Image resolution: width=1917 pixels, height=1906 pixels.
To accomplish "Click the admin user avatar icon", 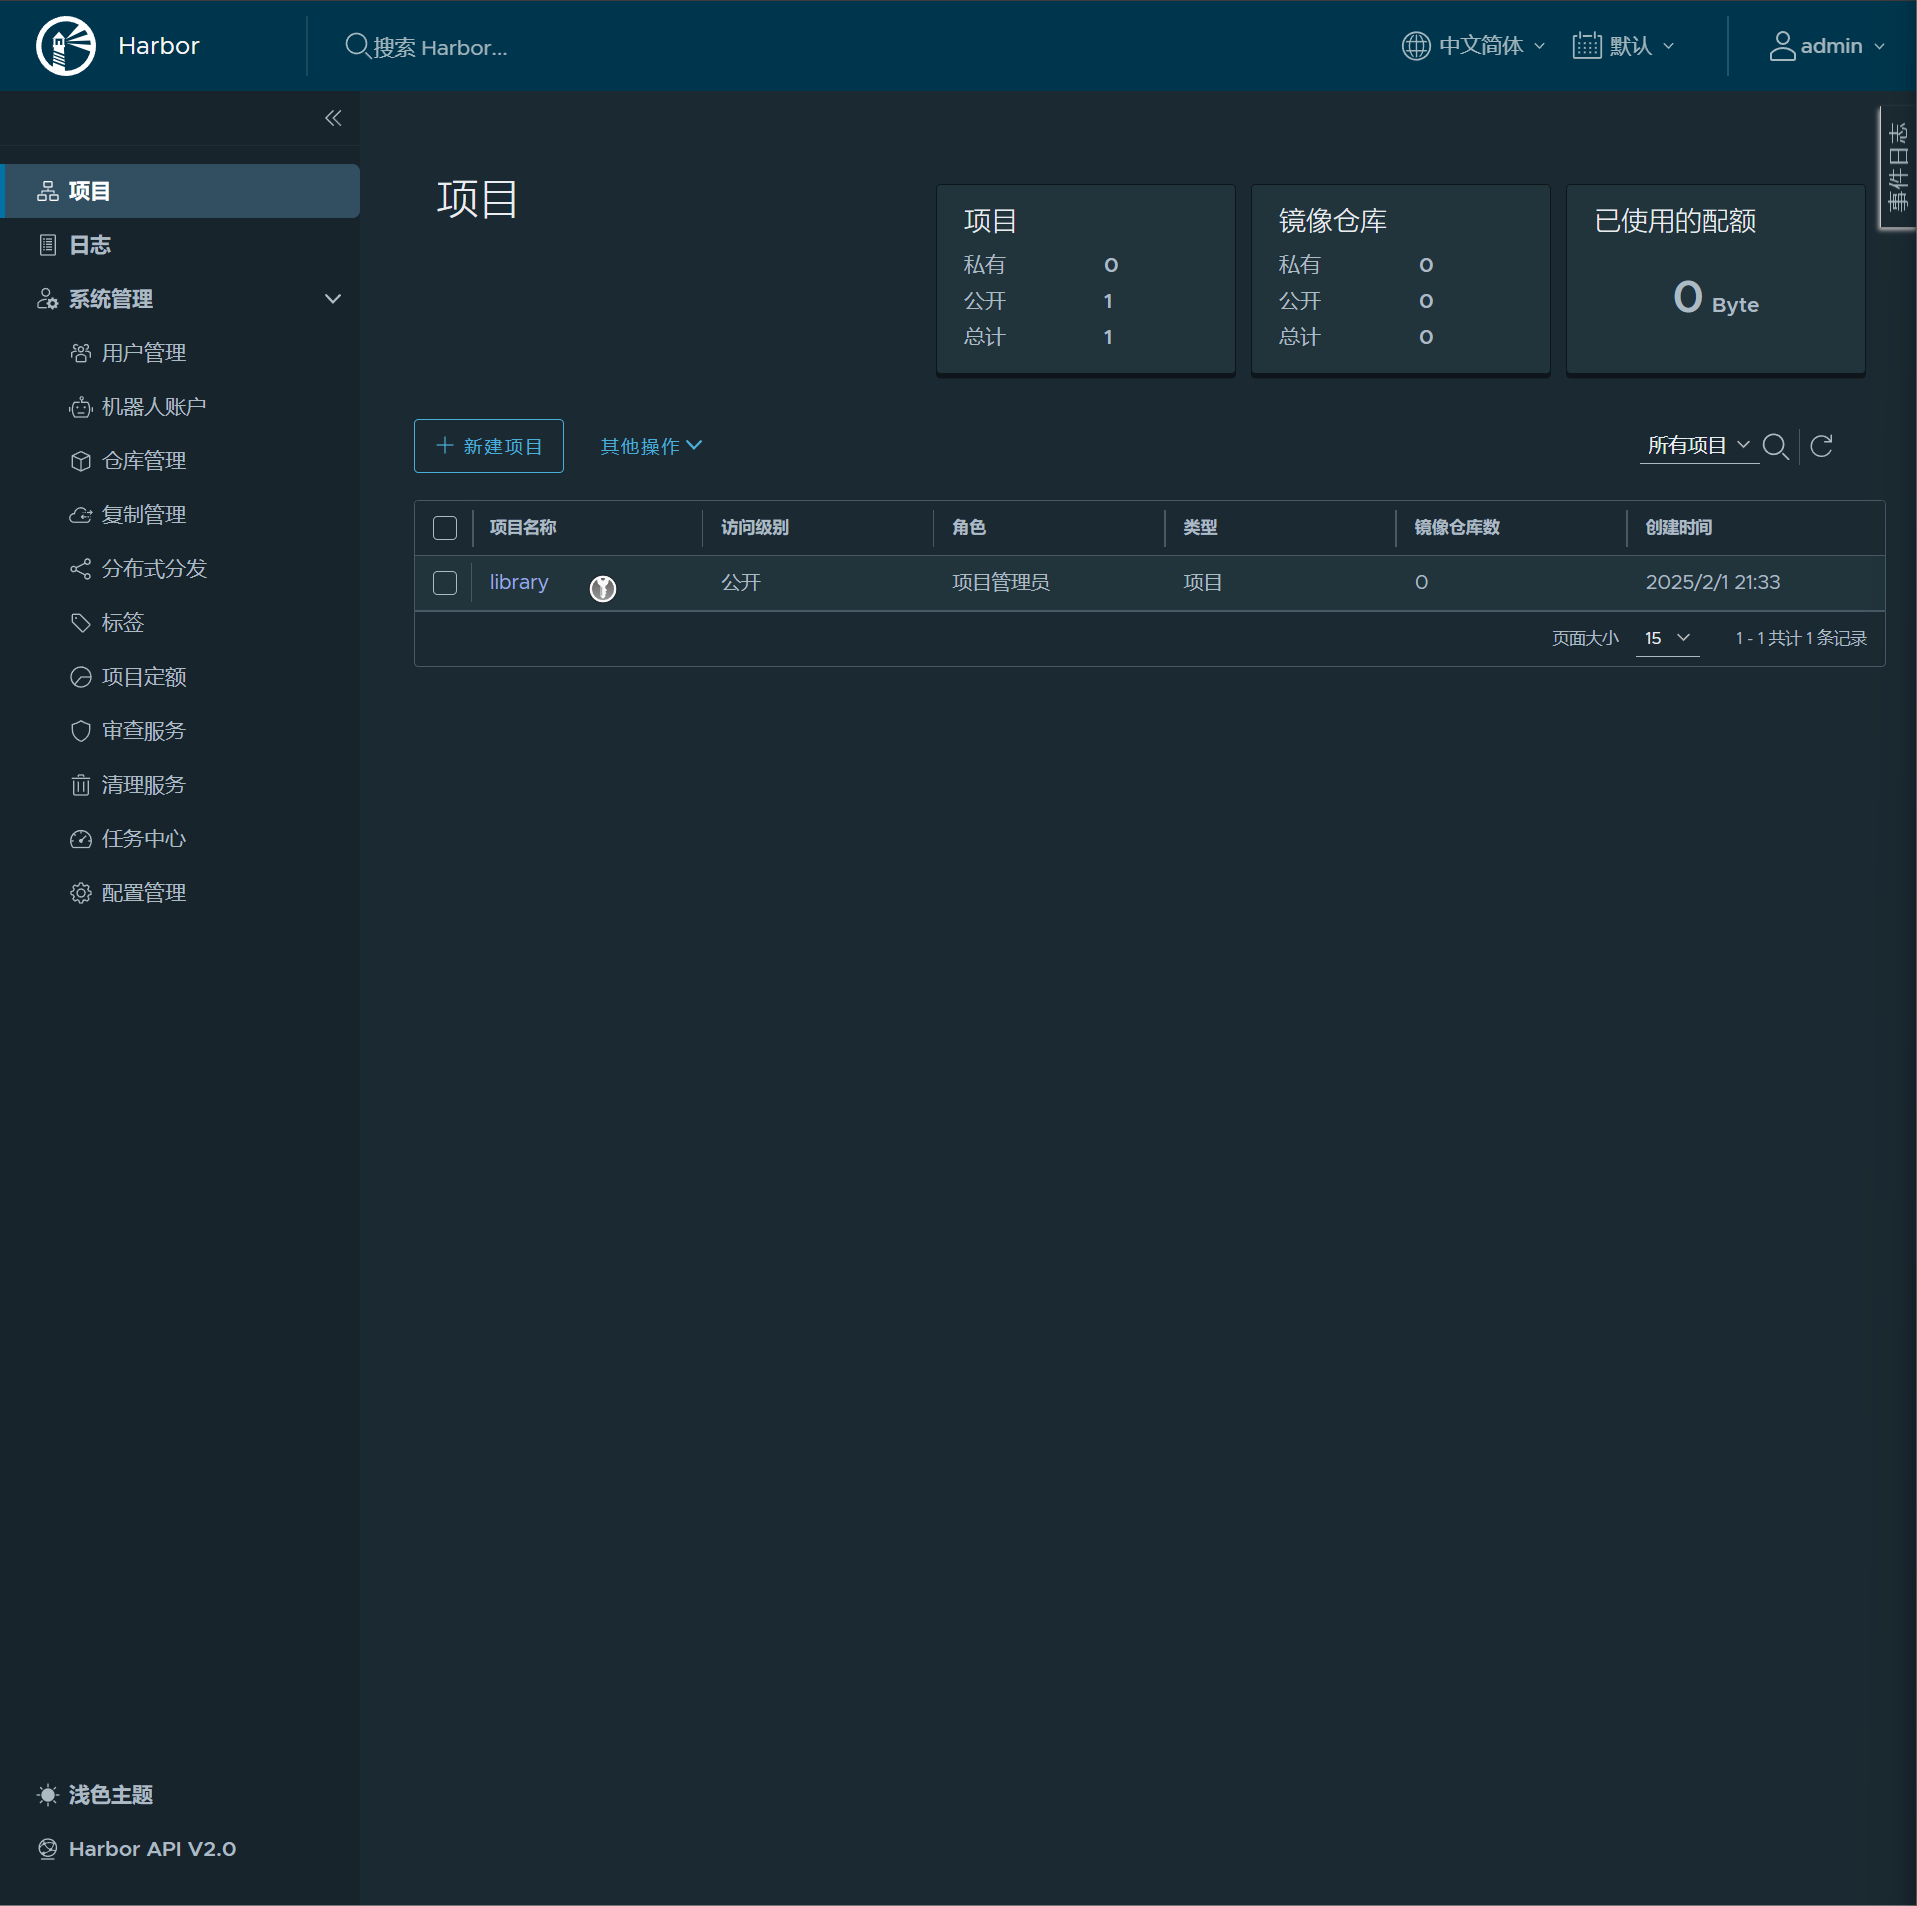I will click(x=1782, y=46).
